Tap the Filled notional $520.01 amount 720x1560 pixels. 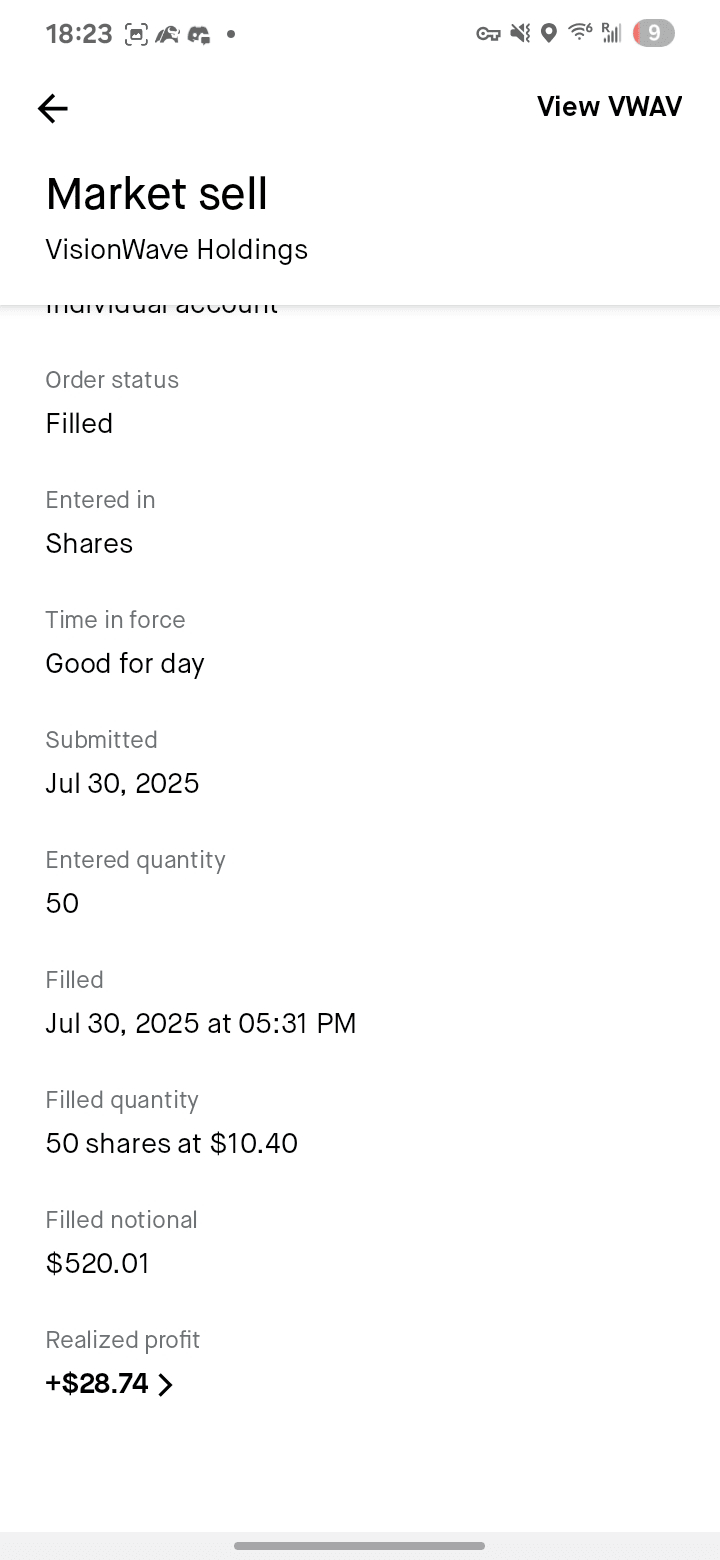98,1264
